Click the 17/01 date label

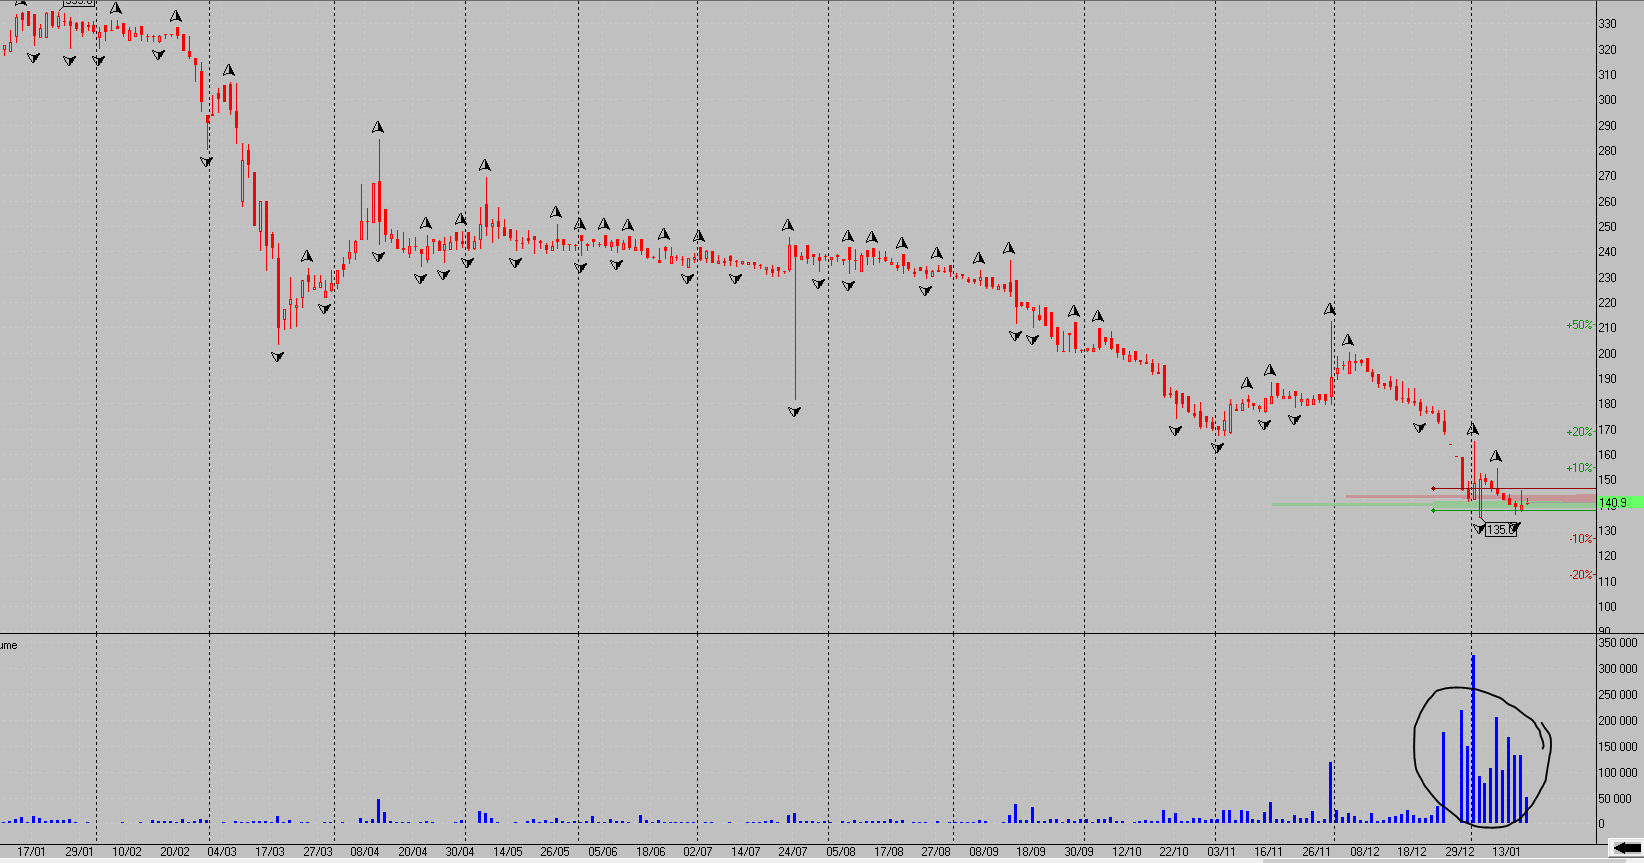point(32,852)
